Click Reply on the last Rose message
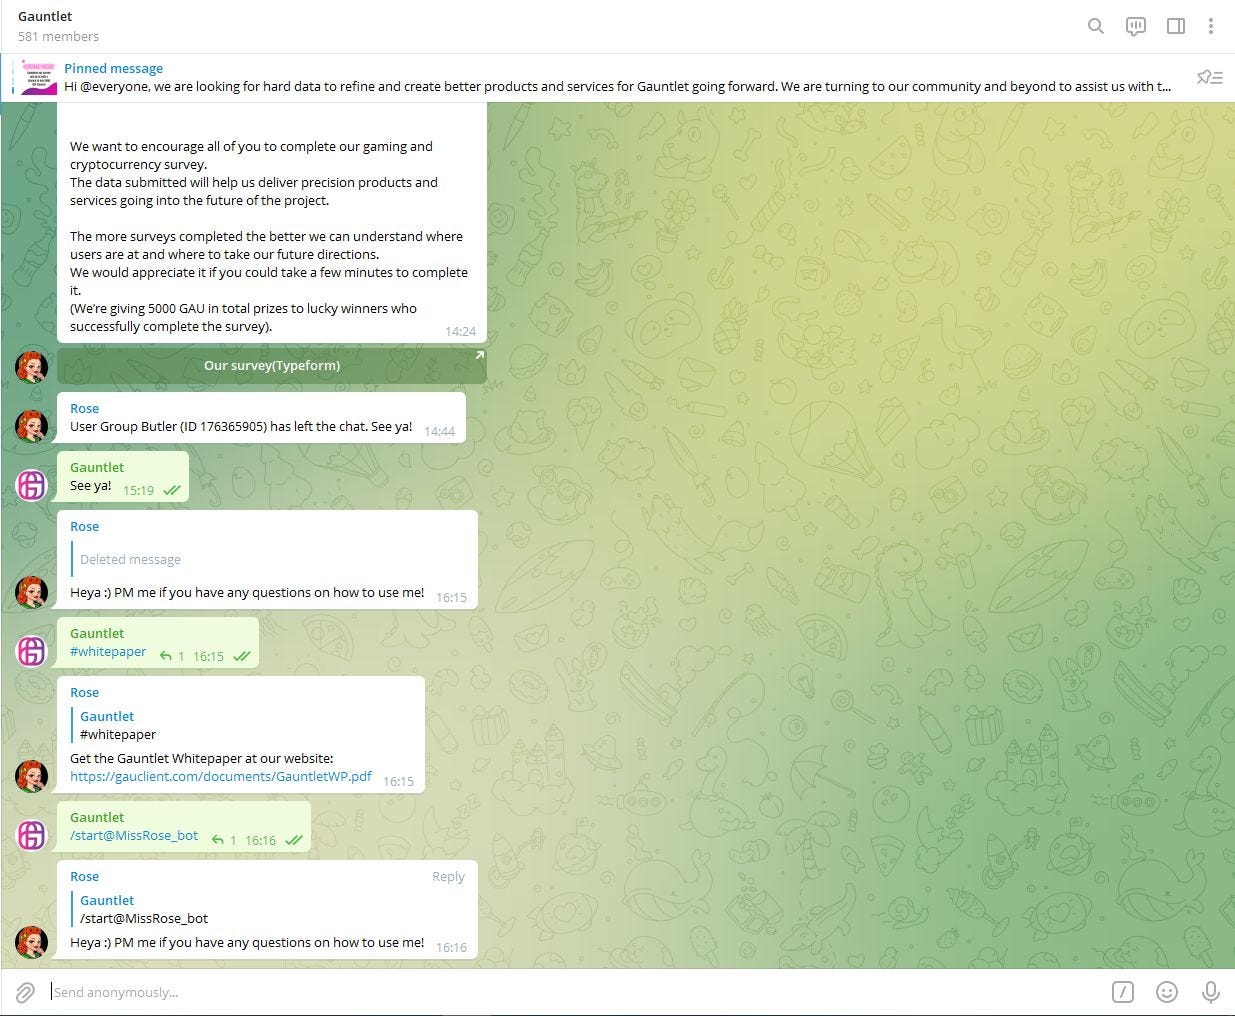The width and height of the screenshot is (1235, 1016). 448,877
